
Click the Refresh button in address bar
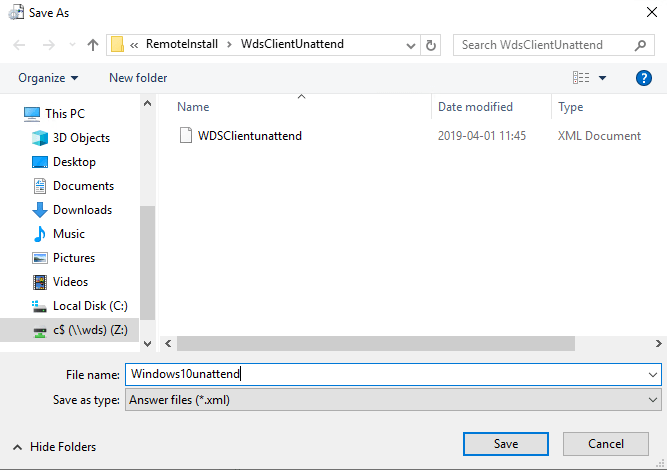[x=431, y=45]
